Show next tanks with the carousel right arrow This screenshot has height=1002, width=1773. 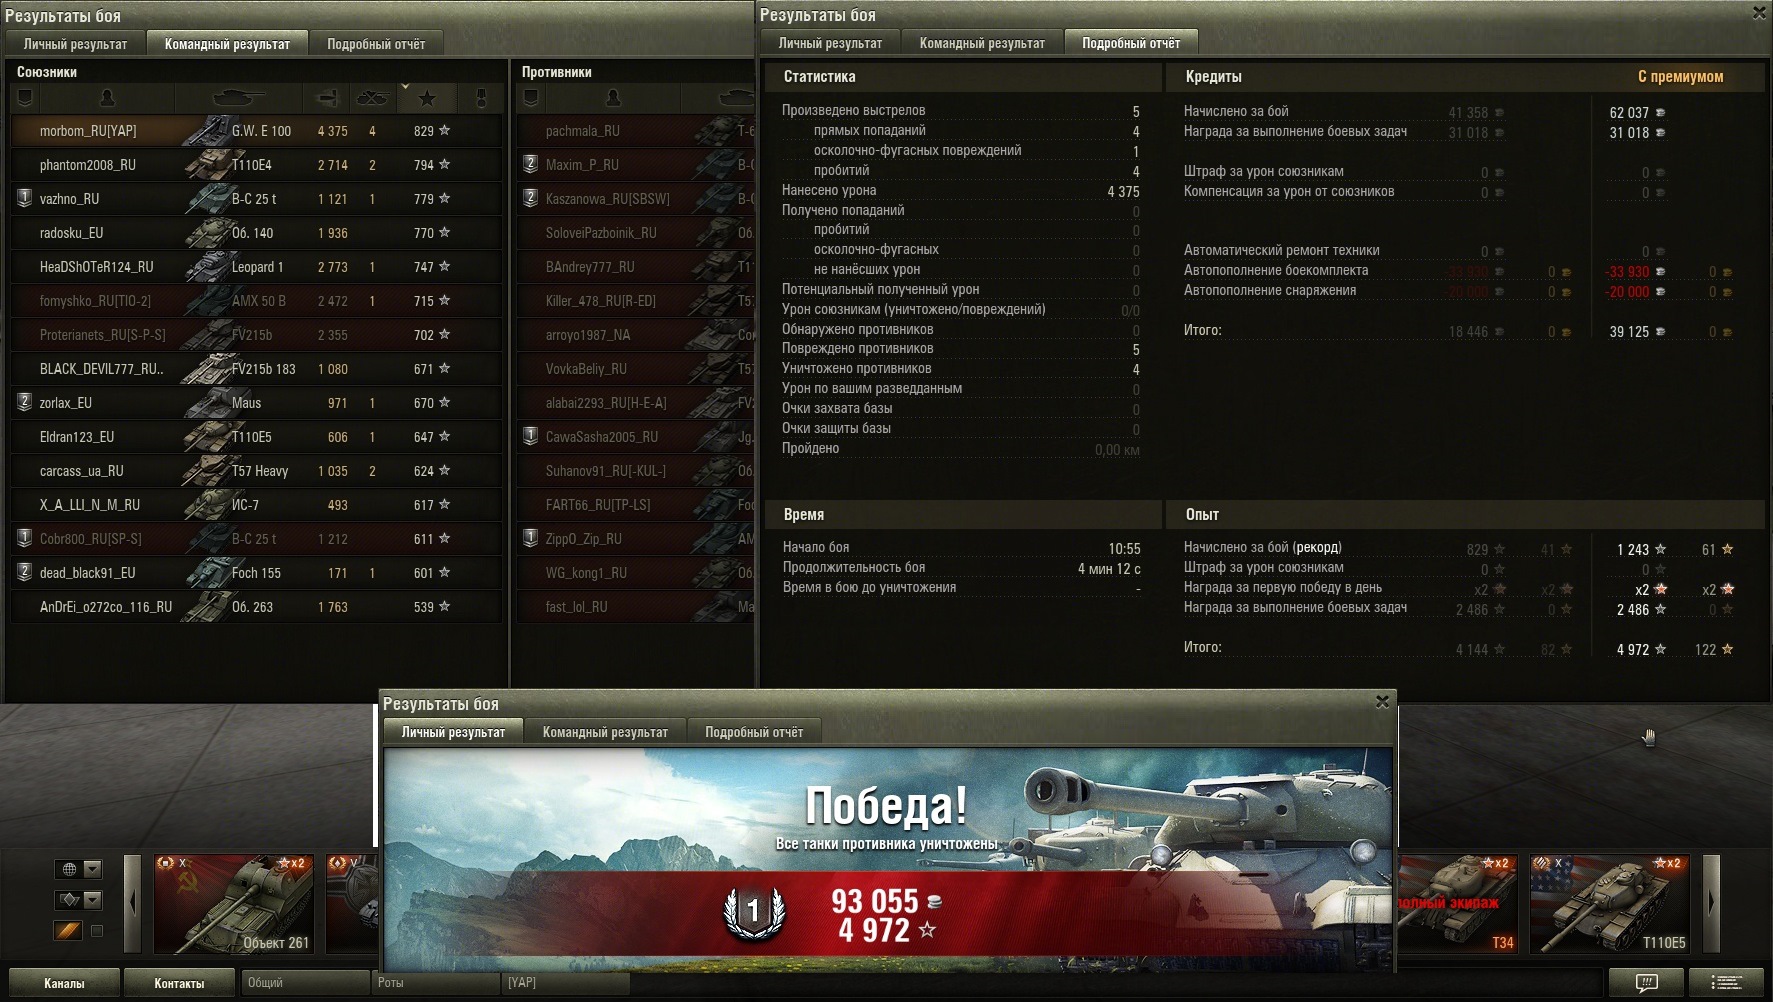click(1711, 904)
